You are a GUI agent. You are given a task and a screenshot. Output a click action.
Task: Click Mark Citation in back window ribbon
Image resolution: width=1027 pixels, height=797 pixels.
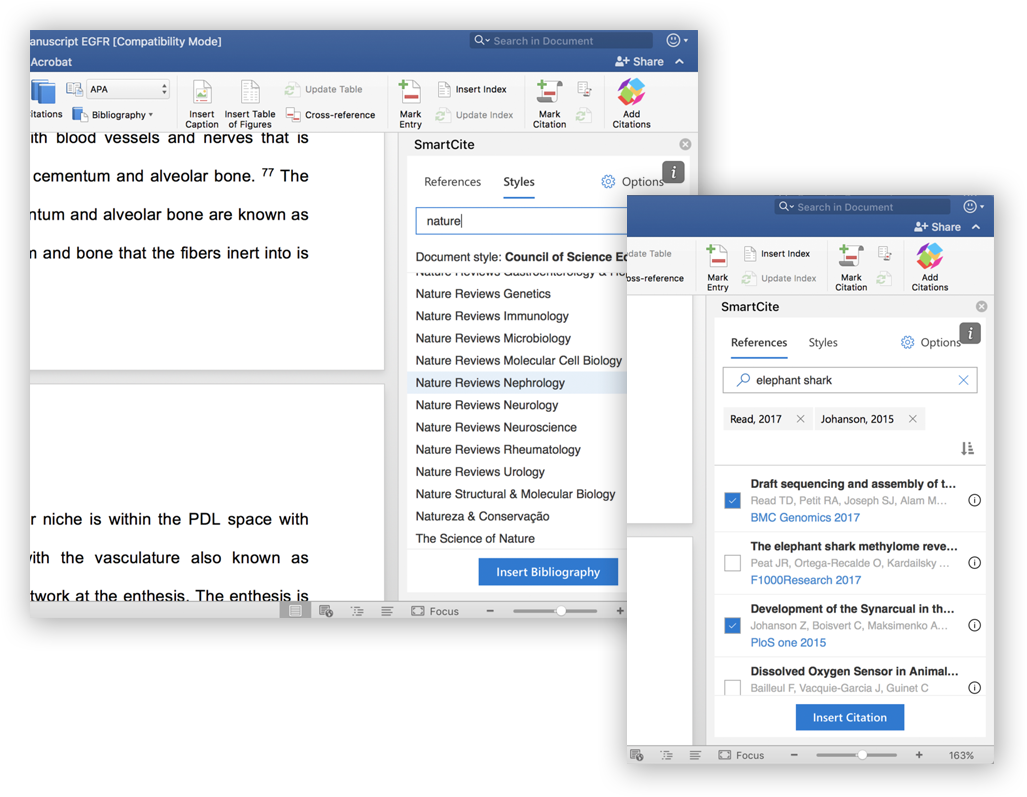[x=549, y=104]
